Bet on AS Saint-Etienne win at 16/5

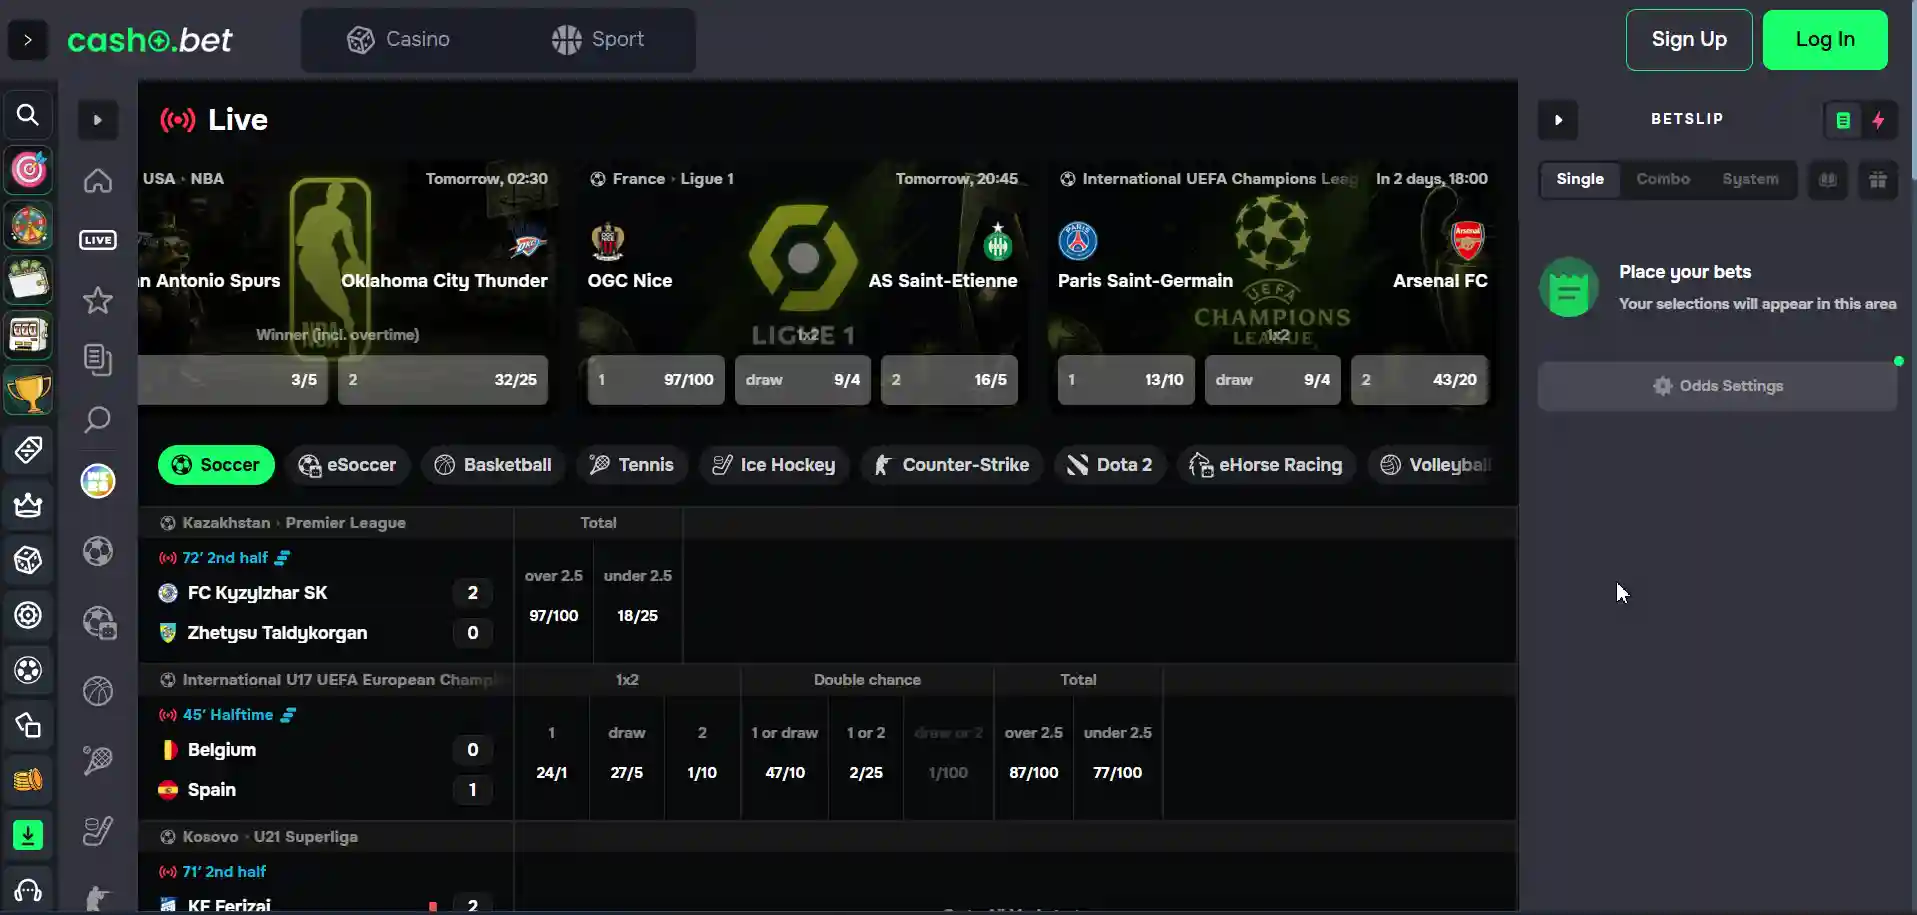pyautogui.click(x=949, y=380)
